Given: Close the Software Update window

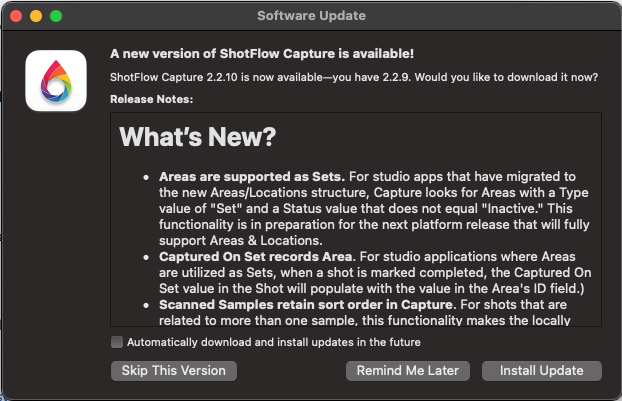Looking at the screenshot, I should pyautogui.click(x=16, y=16).
